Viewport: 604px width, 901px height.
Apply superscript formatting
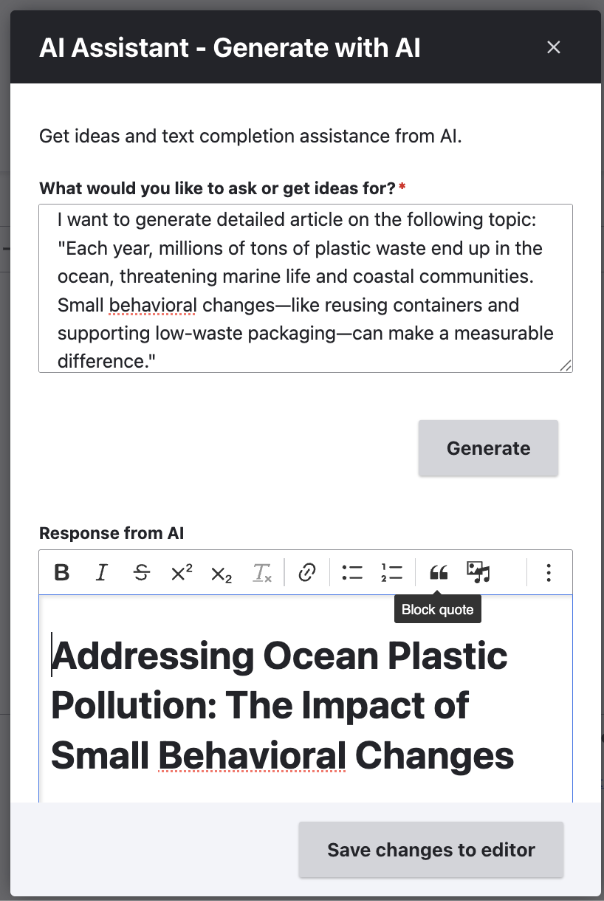tap(181, 572)
